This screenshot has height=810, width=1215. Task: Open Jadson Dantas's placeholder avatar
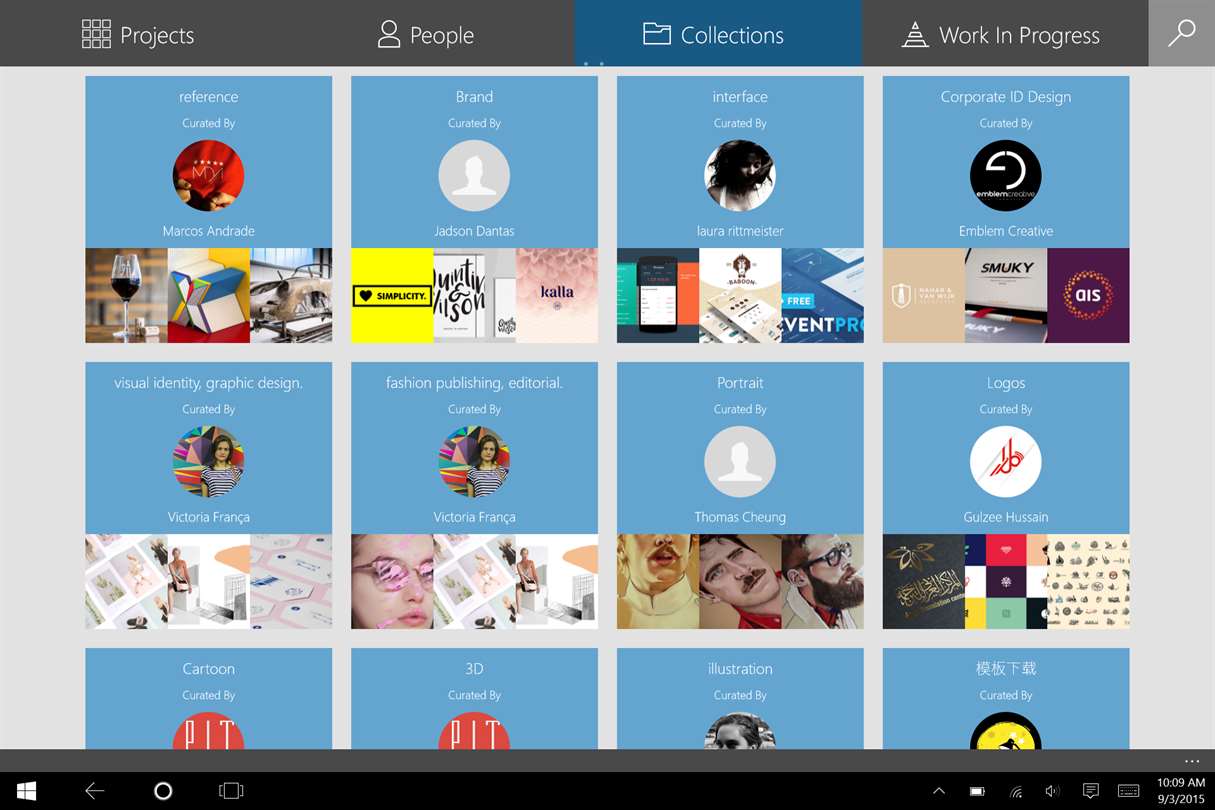click(x=474, y=175)
